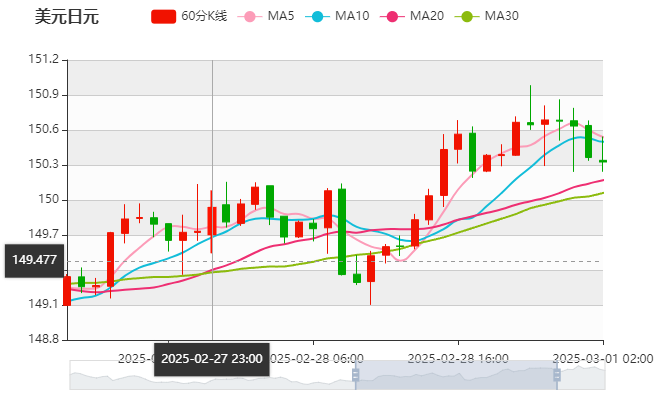Screen dimensions: 670x400
Task: Click the right handle of zoom slider
Action: [558, 374]
